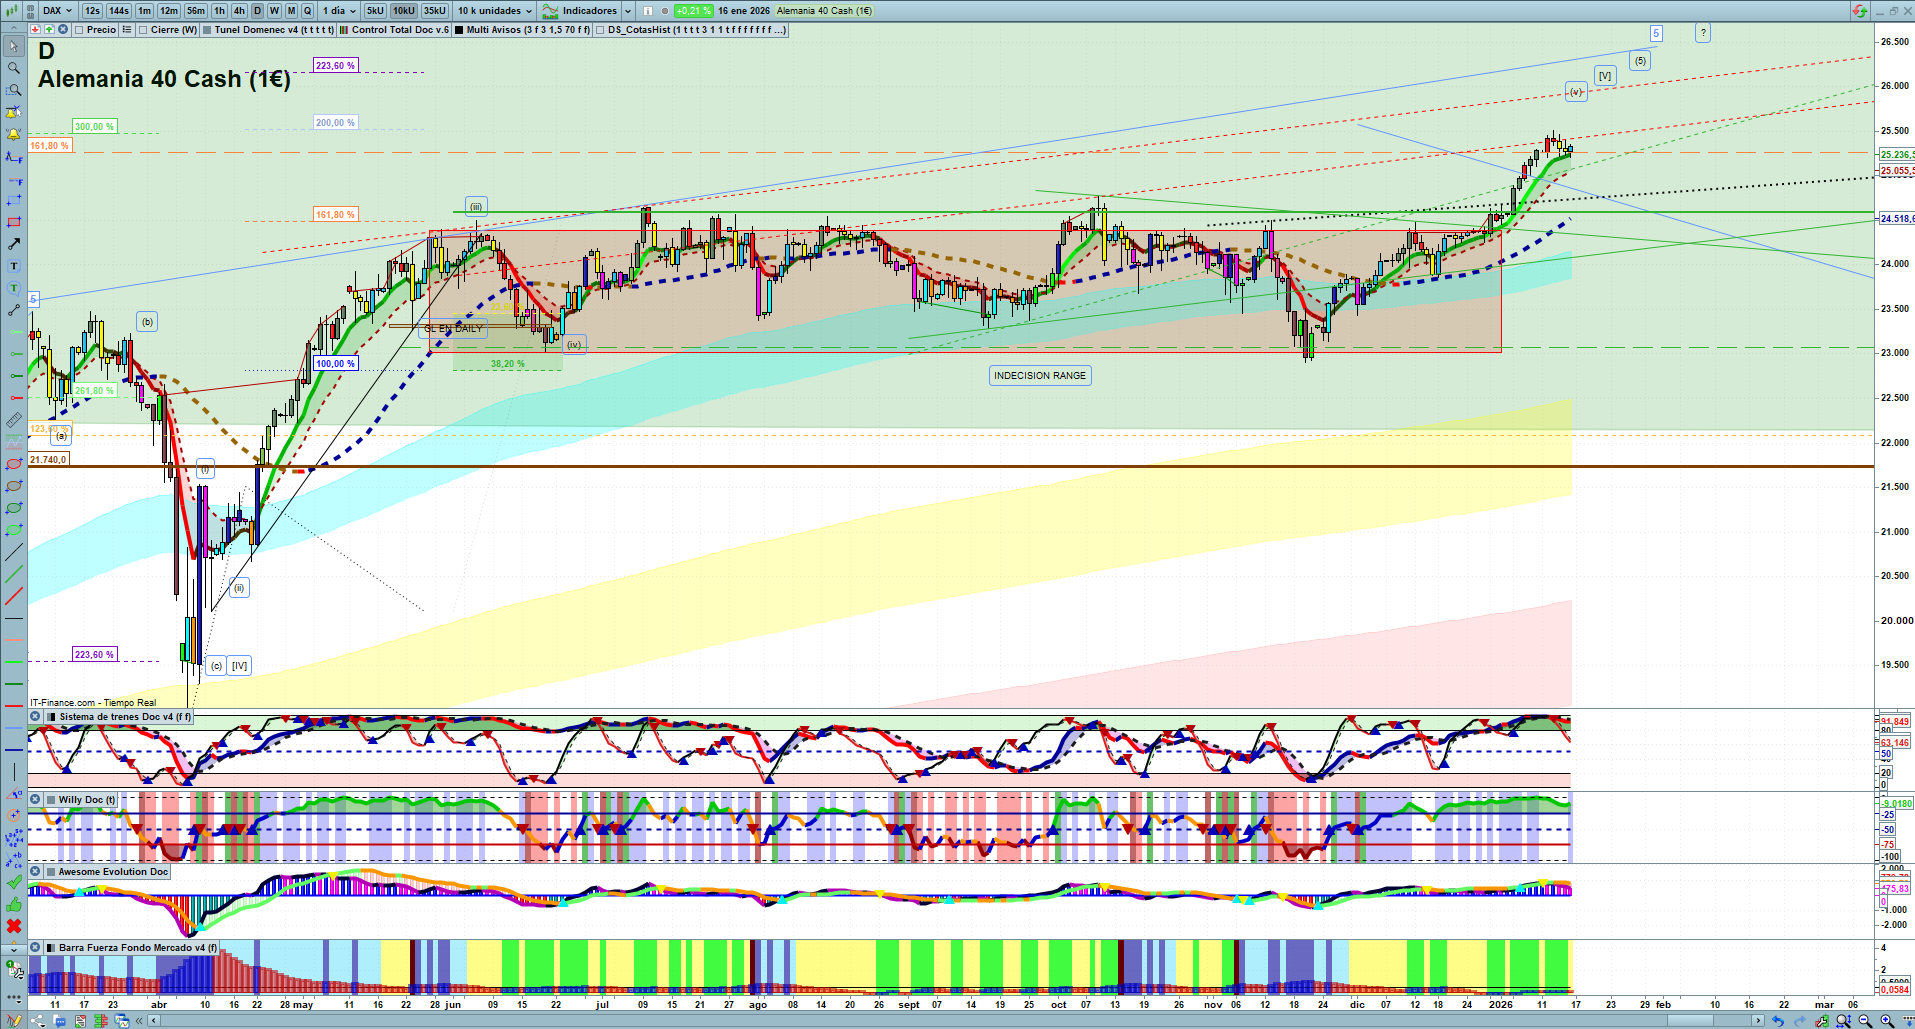Viewport: 1915px width, 1029px height.
Task: Select the ruler measuring tool
Action: click(x=14, y=420)
